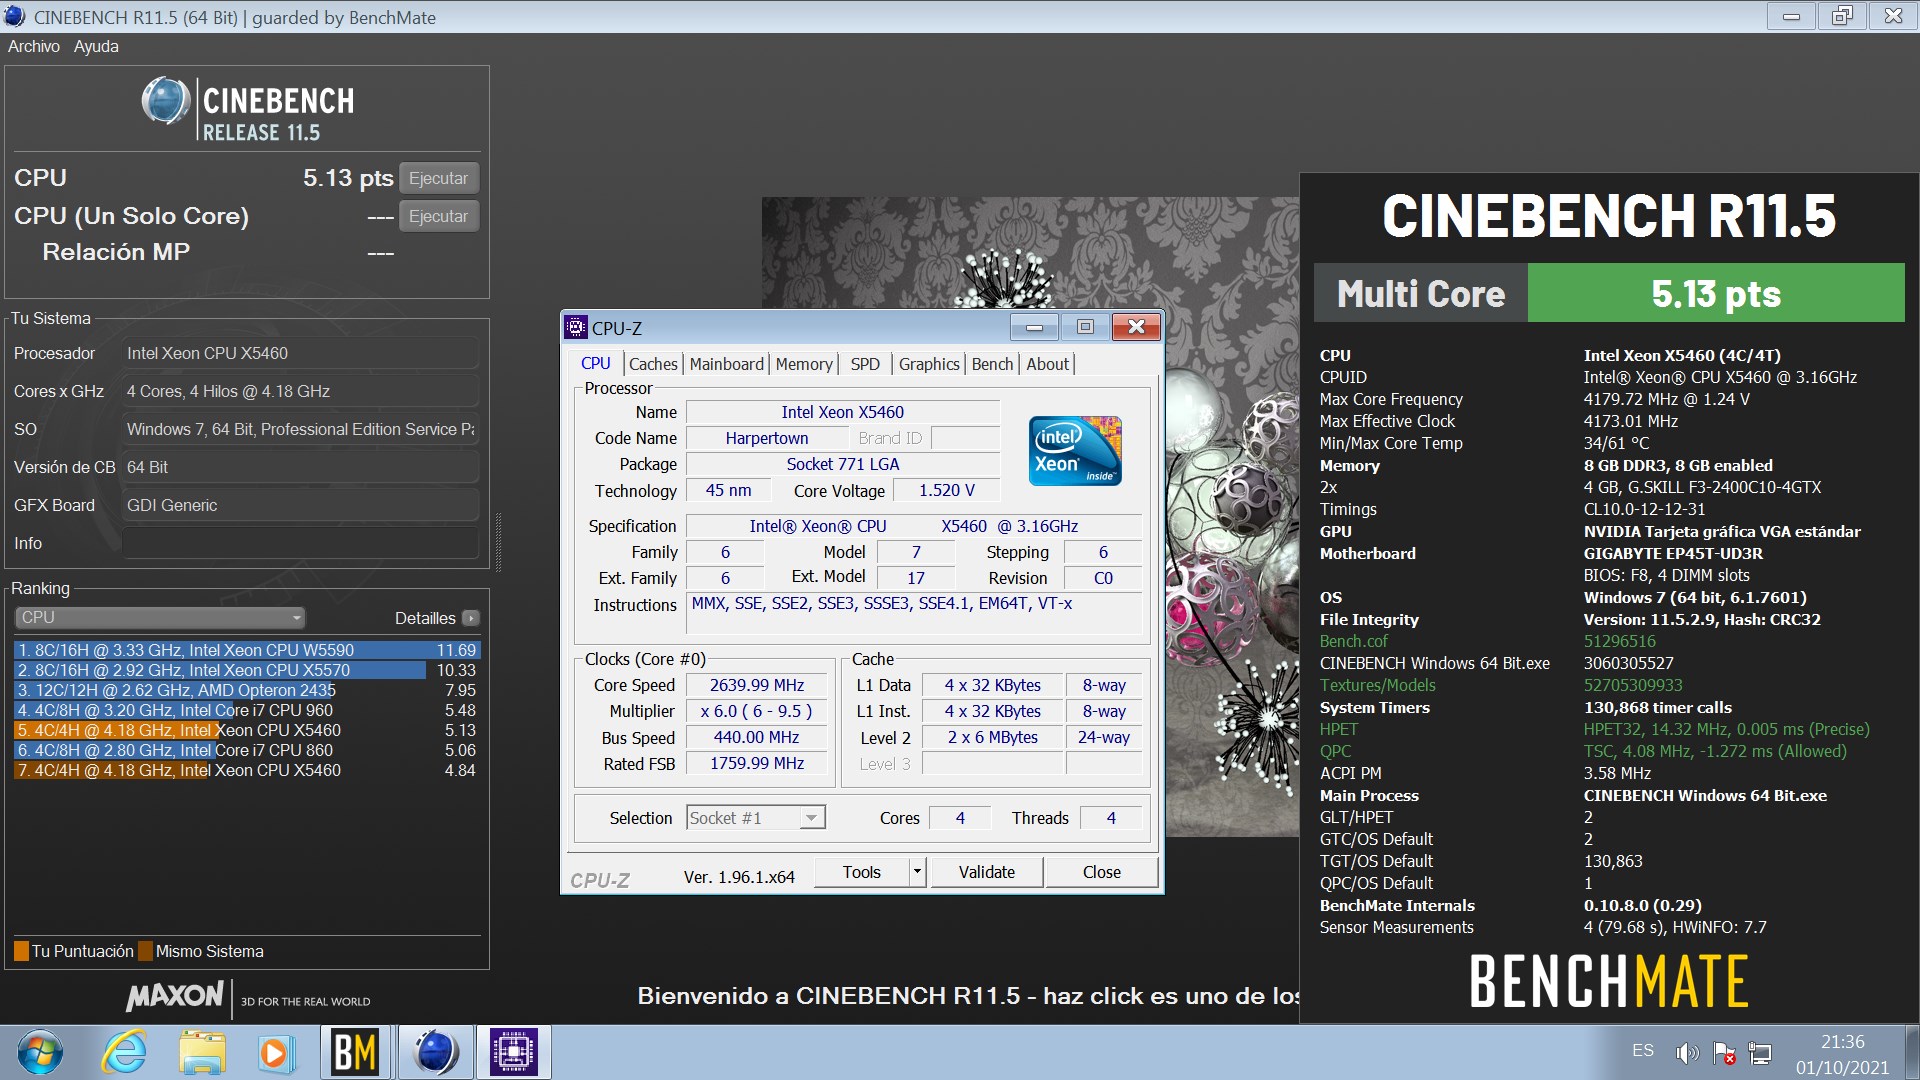Viewport: 1920px width, 1080px height.
Task: Click the Bench.cof file integrity entry
Action: click(x=1354, y=641)
